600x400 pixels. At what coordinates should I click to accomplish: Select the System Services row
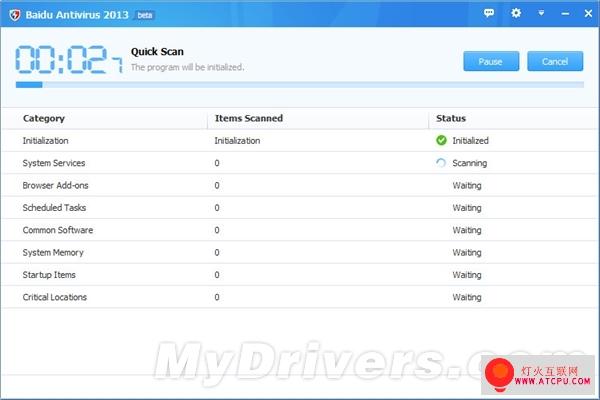300,163
